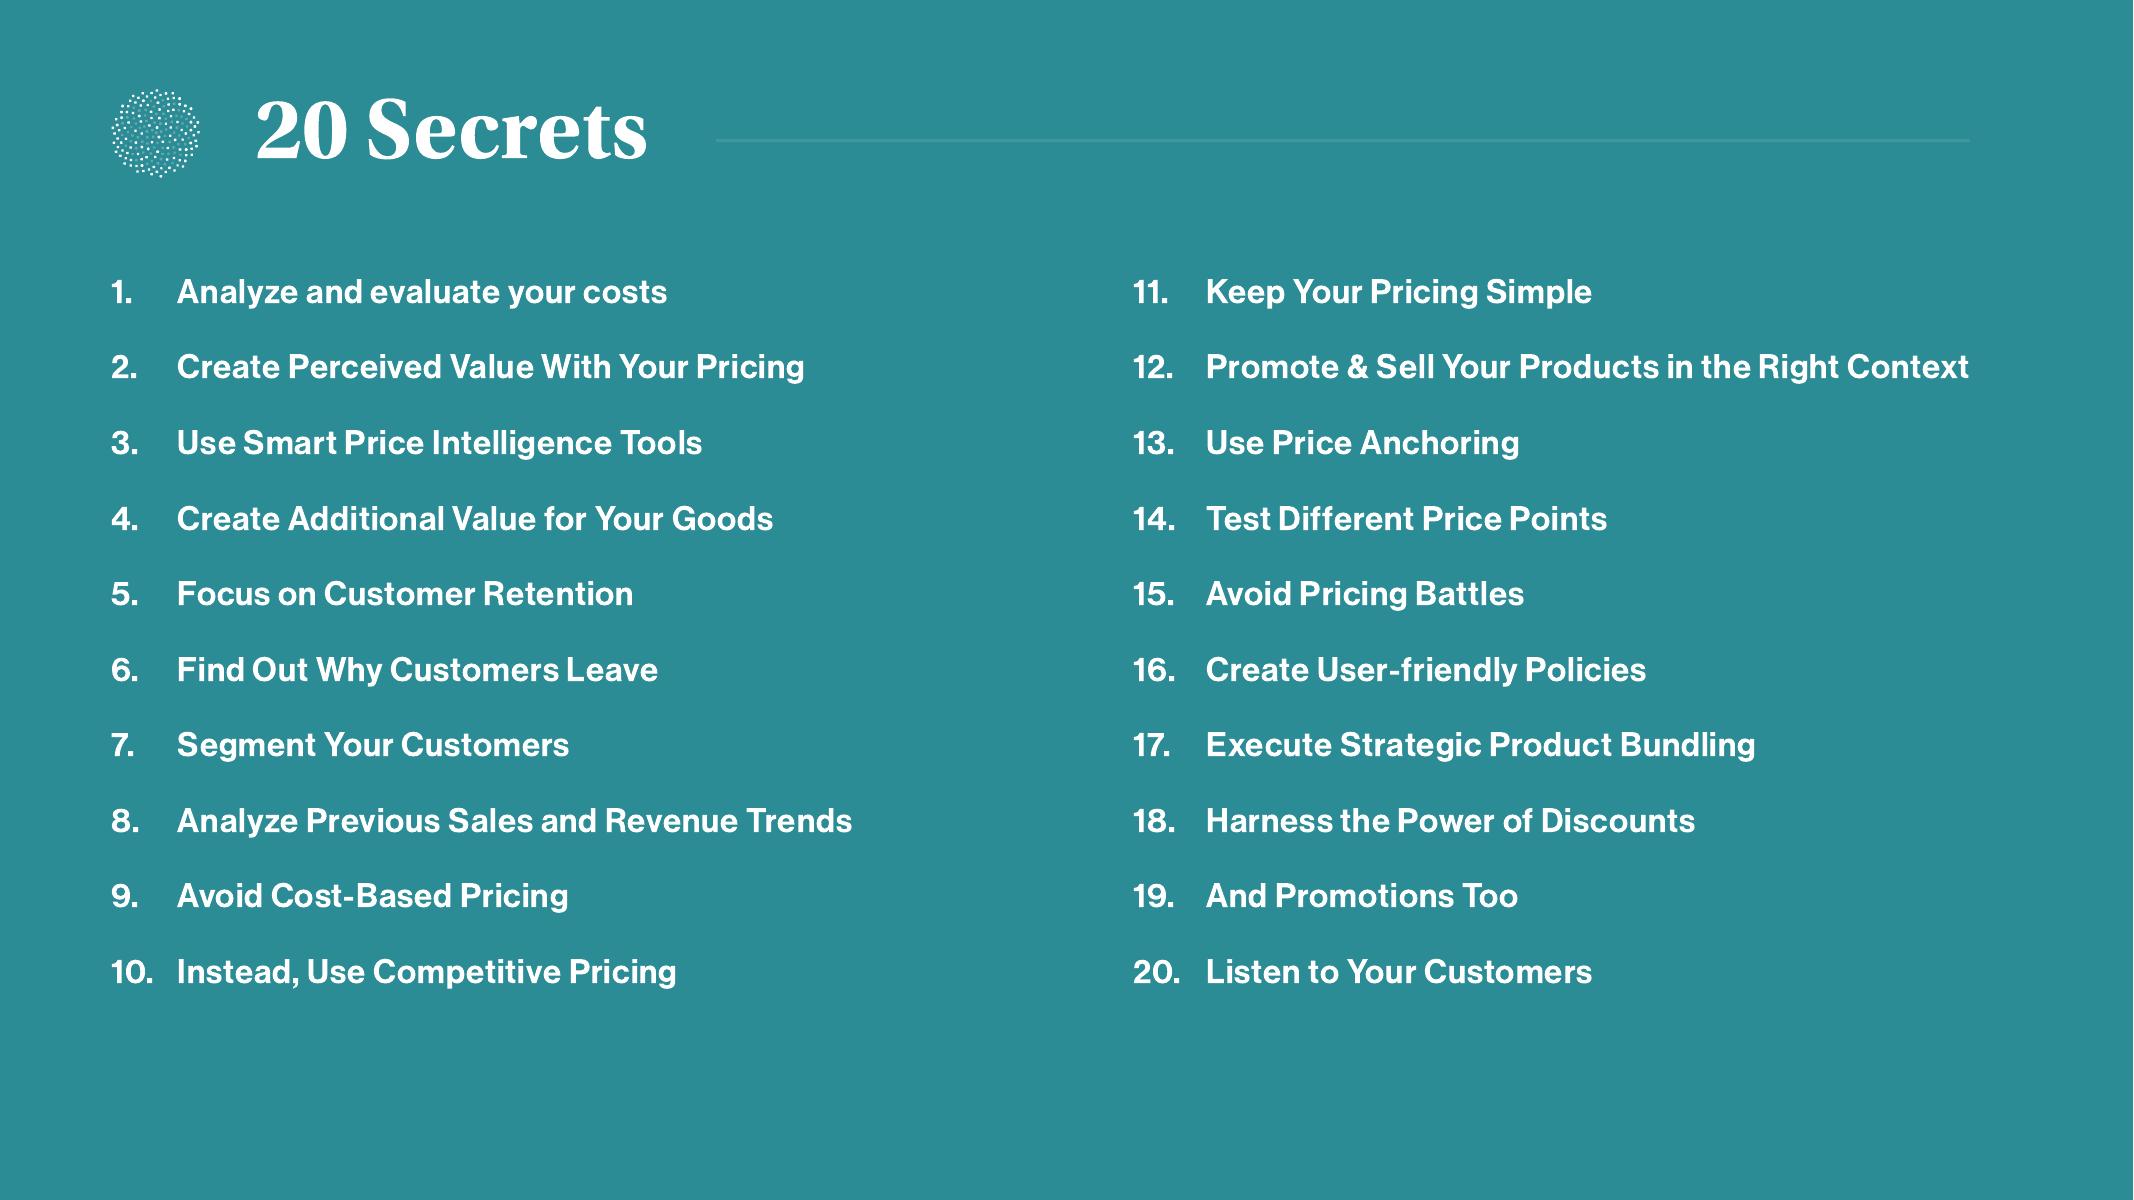2134x1200 pixels.
Task: Click "Promote & Sell Your Products" line
Action: (x=1586, y=367)
